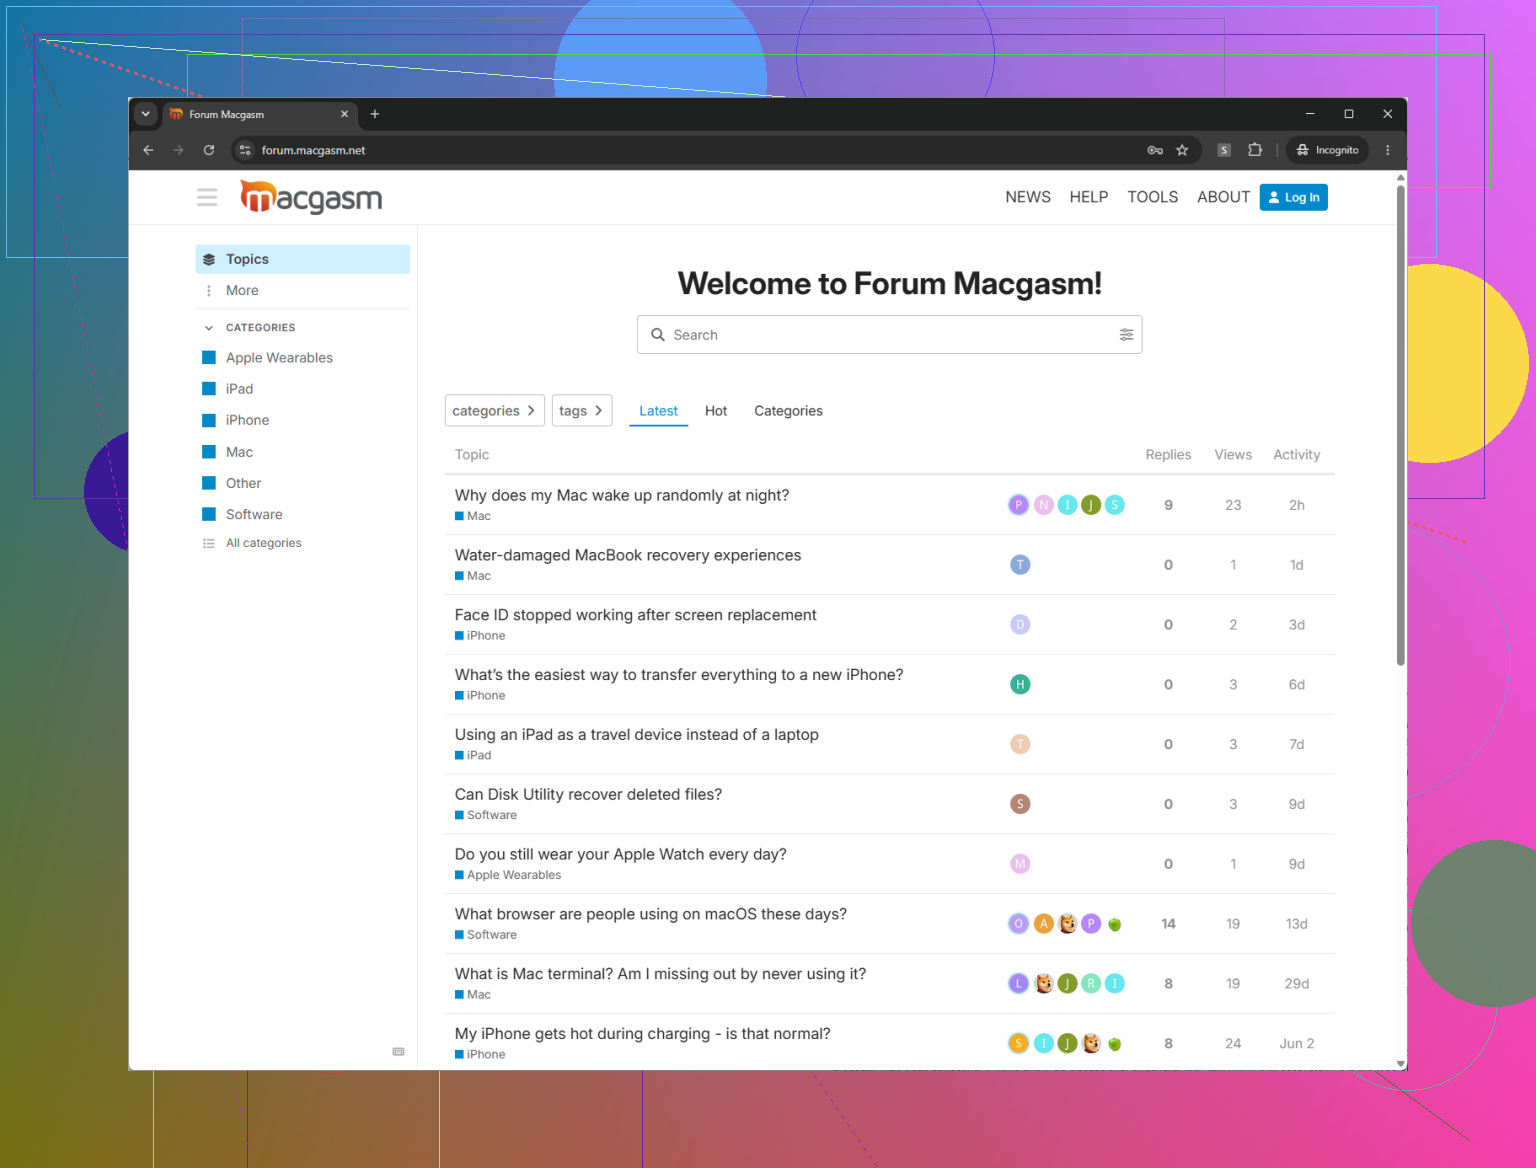Open topic about Mac waking randomly
Viewport: 1536px width, 1168px height.
(622, 496)
